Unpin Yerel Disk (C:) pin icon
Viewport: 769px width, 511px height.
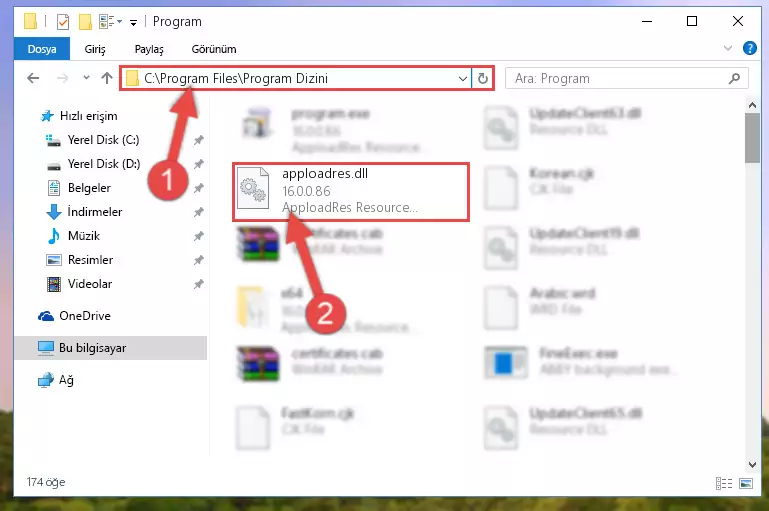198,140
